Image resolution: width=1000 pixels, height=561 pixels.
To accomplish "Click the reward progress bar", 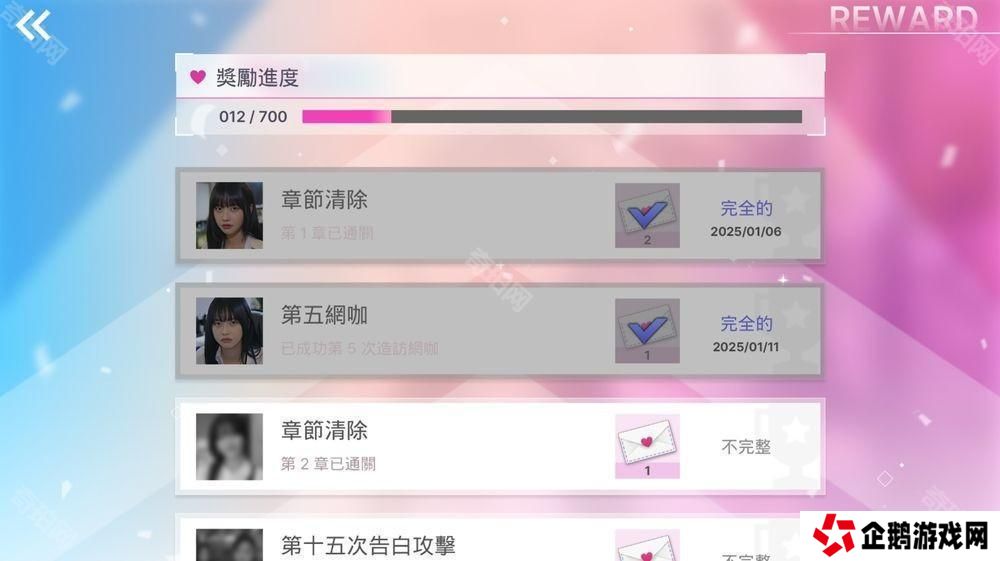I will point(552,117).
